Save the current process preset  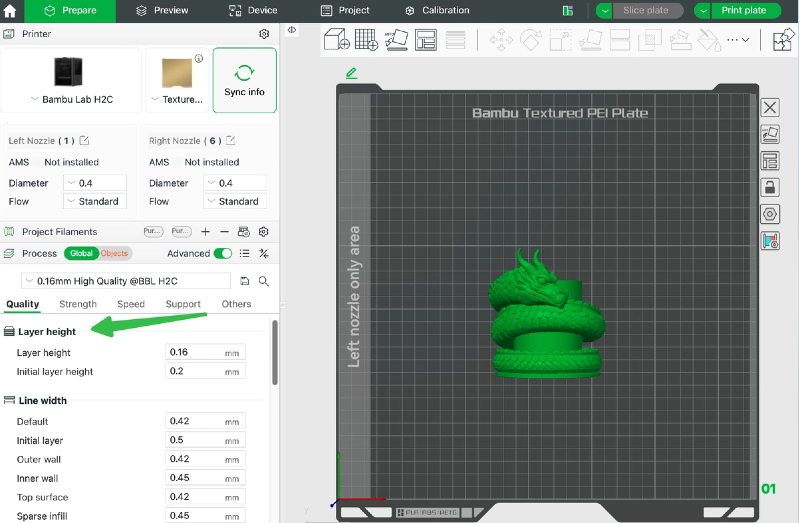(x=245, y=281)
